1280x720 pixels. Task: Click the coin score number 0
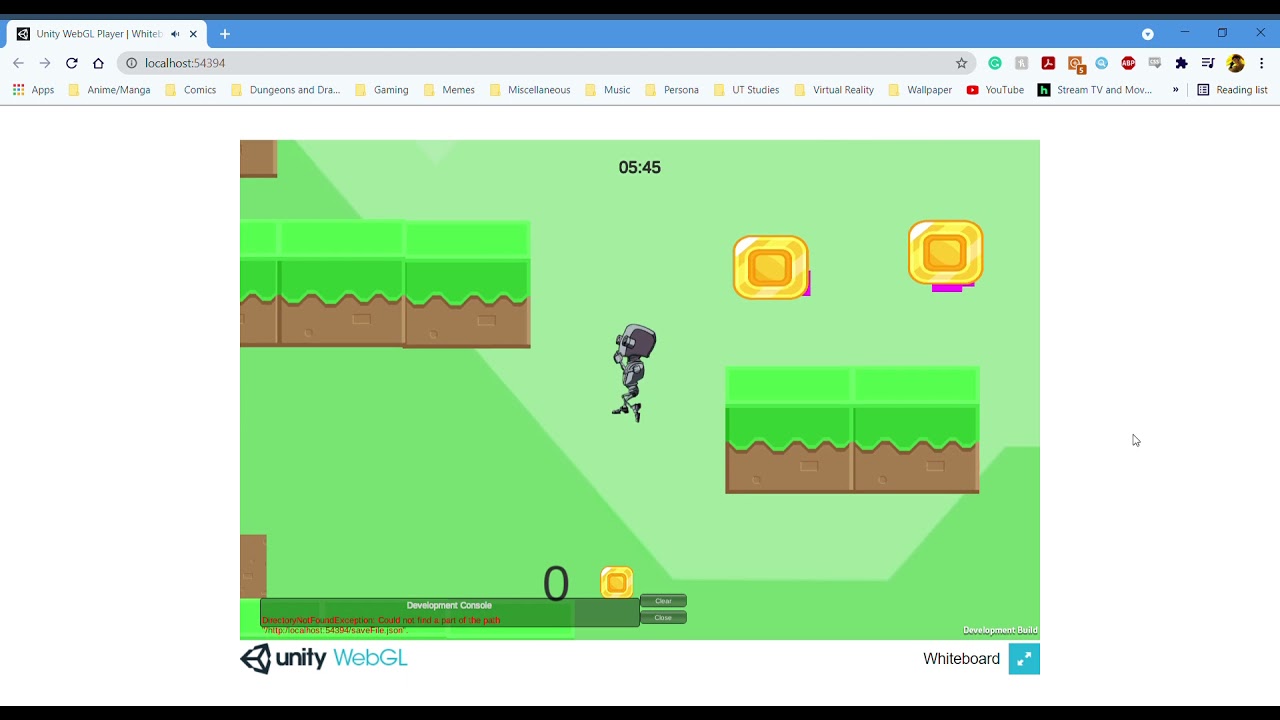[556, 584]
